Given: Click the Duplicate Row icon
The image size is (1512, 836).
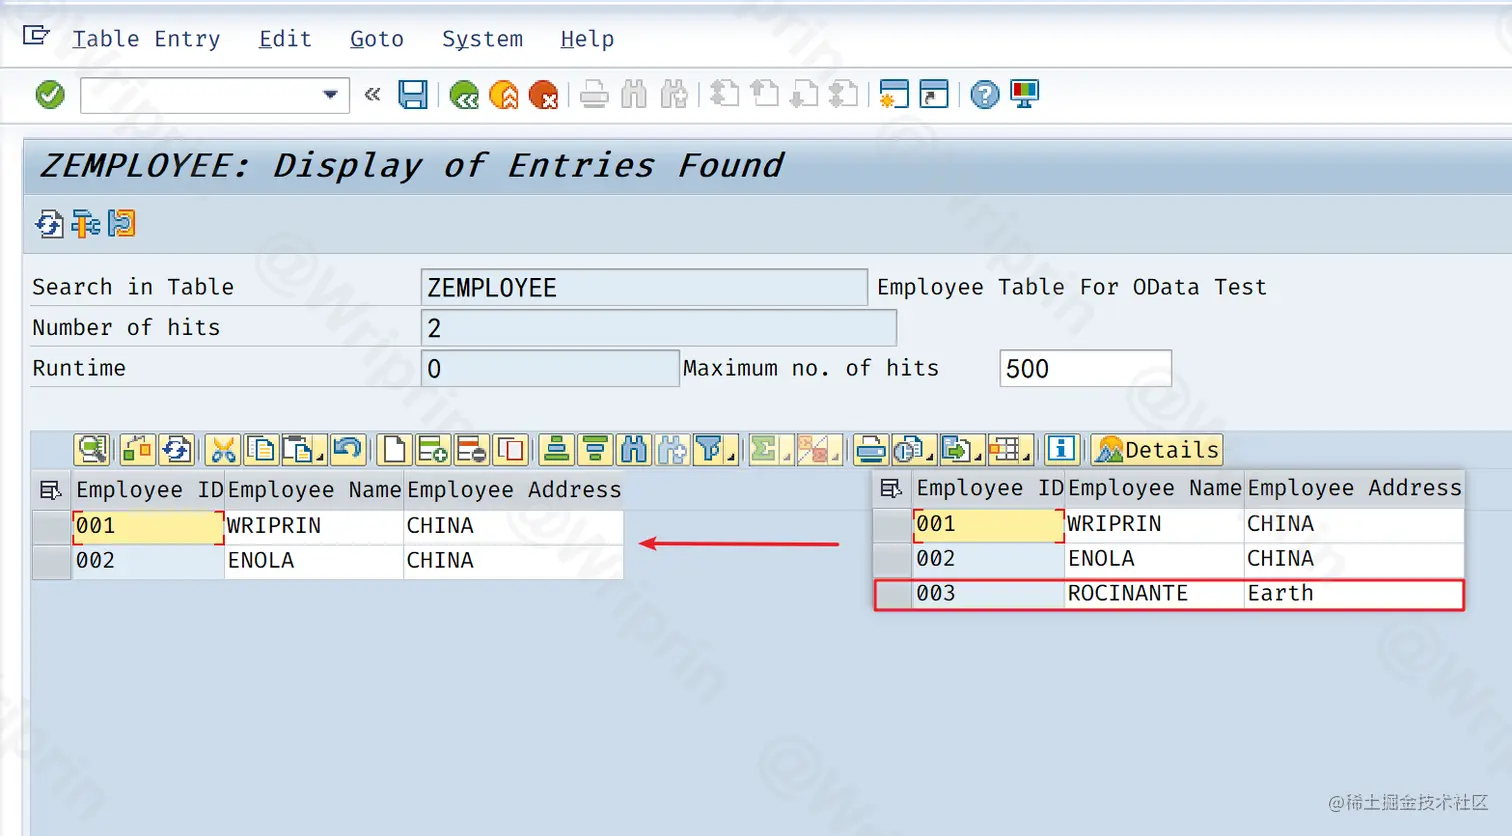Looking at the screenshot, I should (511, 450).
